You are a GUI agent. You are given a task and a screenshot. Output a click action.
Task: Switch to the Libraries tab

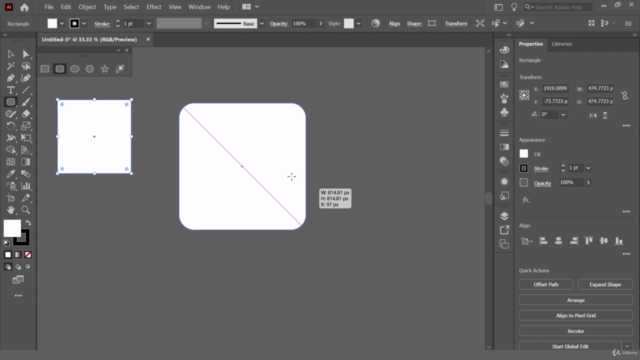pyautogui.click(x=562, y=44)
